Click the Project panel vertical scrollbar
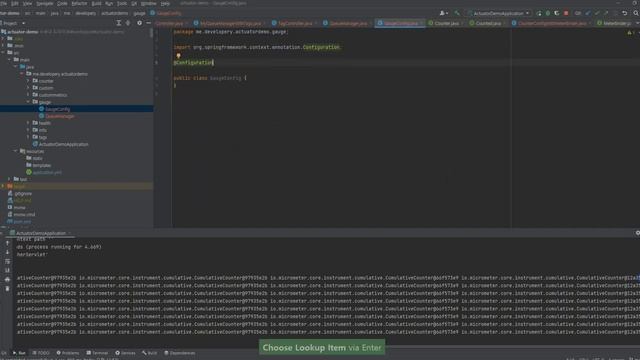 click(x=151, y=33)
